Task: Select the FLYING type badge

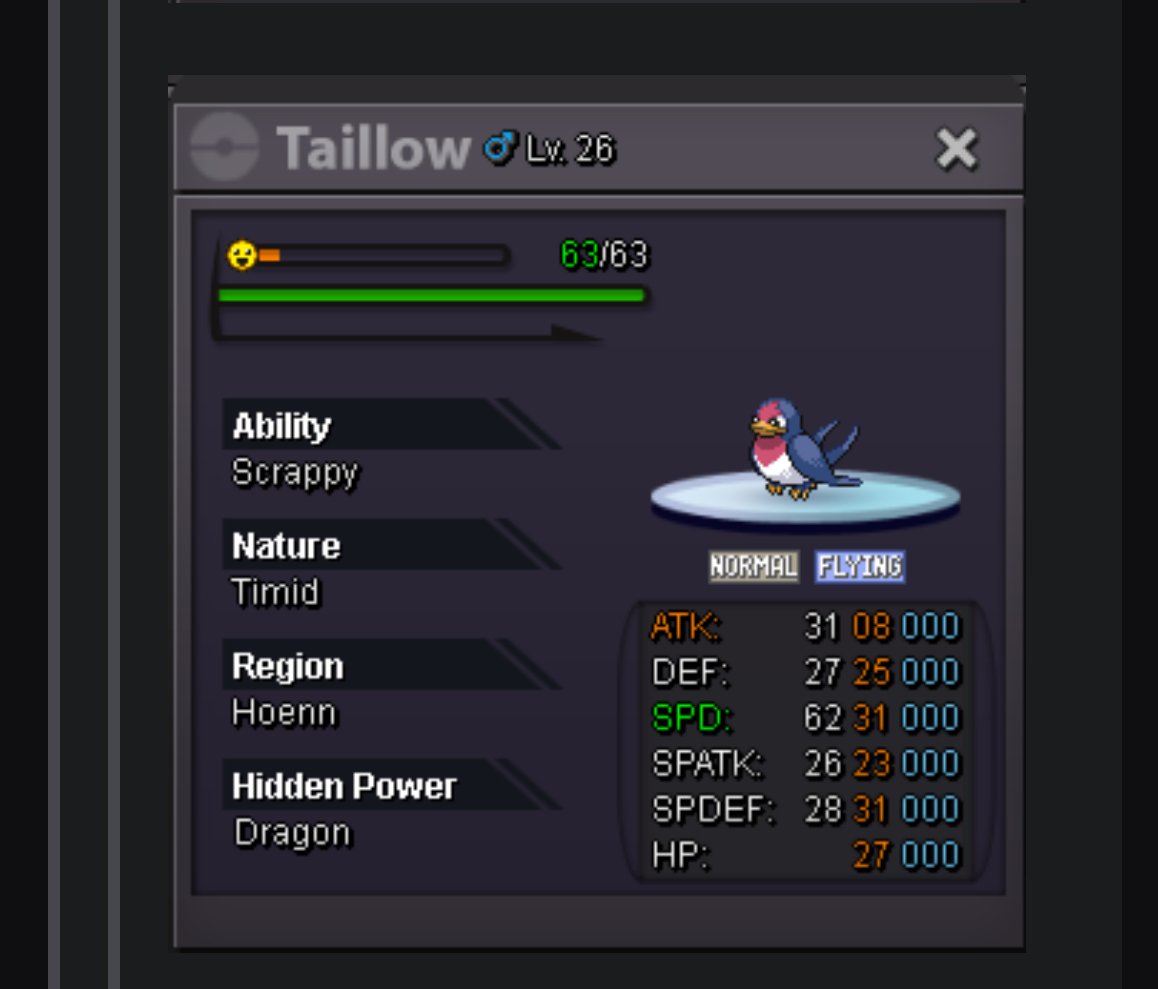Action: click(860, 567)
